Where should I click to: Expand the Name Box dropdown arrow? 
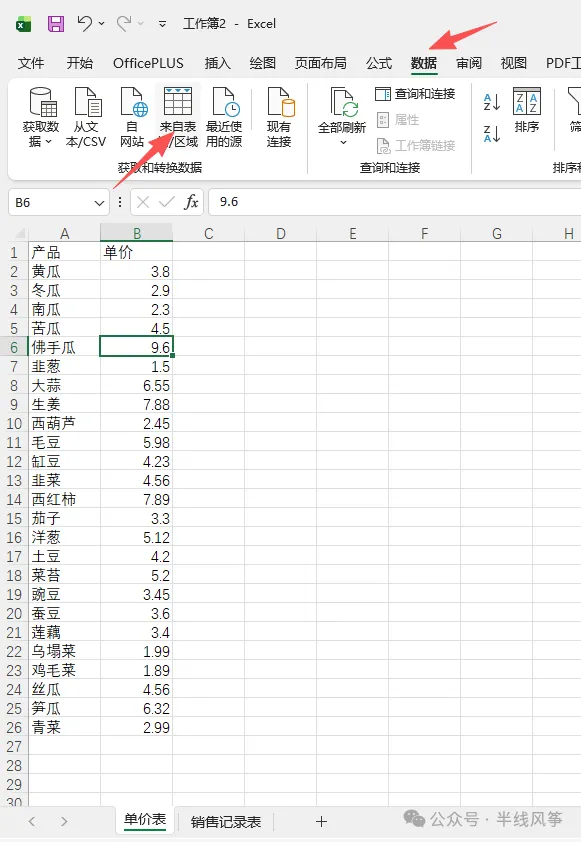click(99, 203)
